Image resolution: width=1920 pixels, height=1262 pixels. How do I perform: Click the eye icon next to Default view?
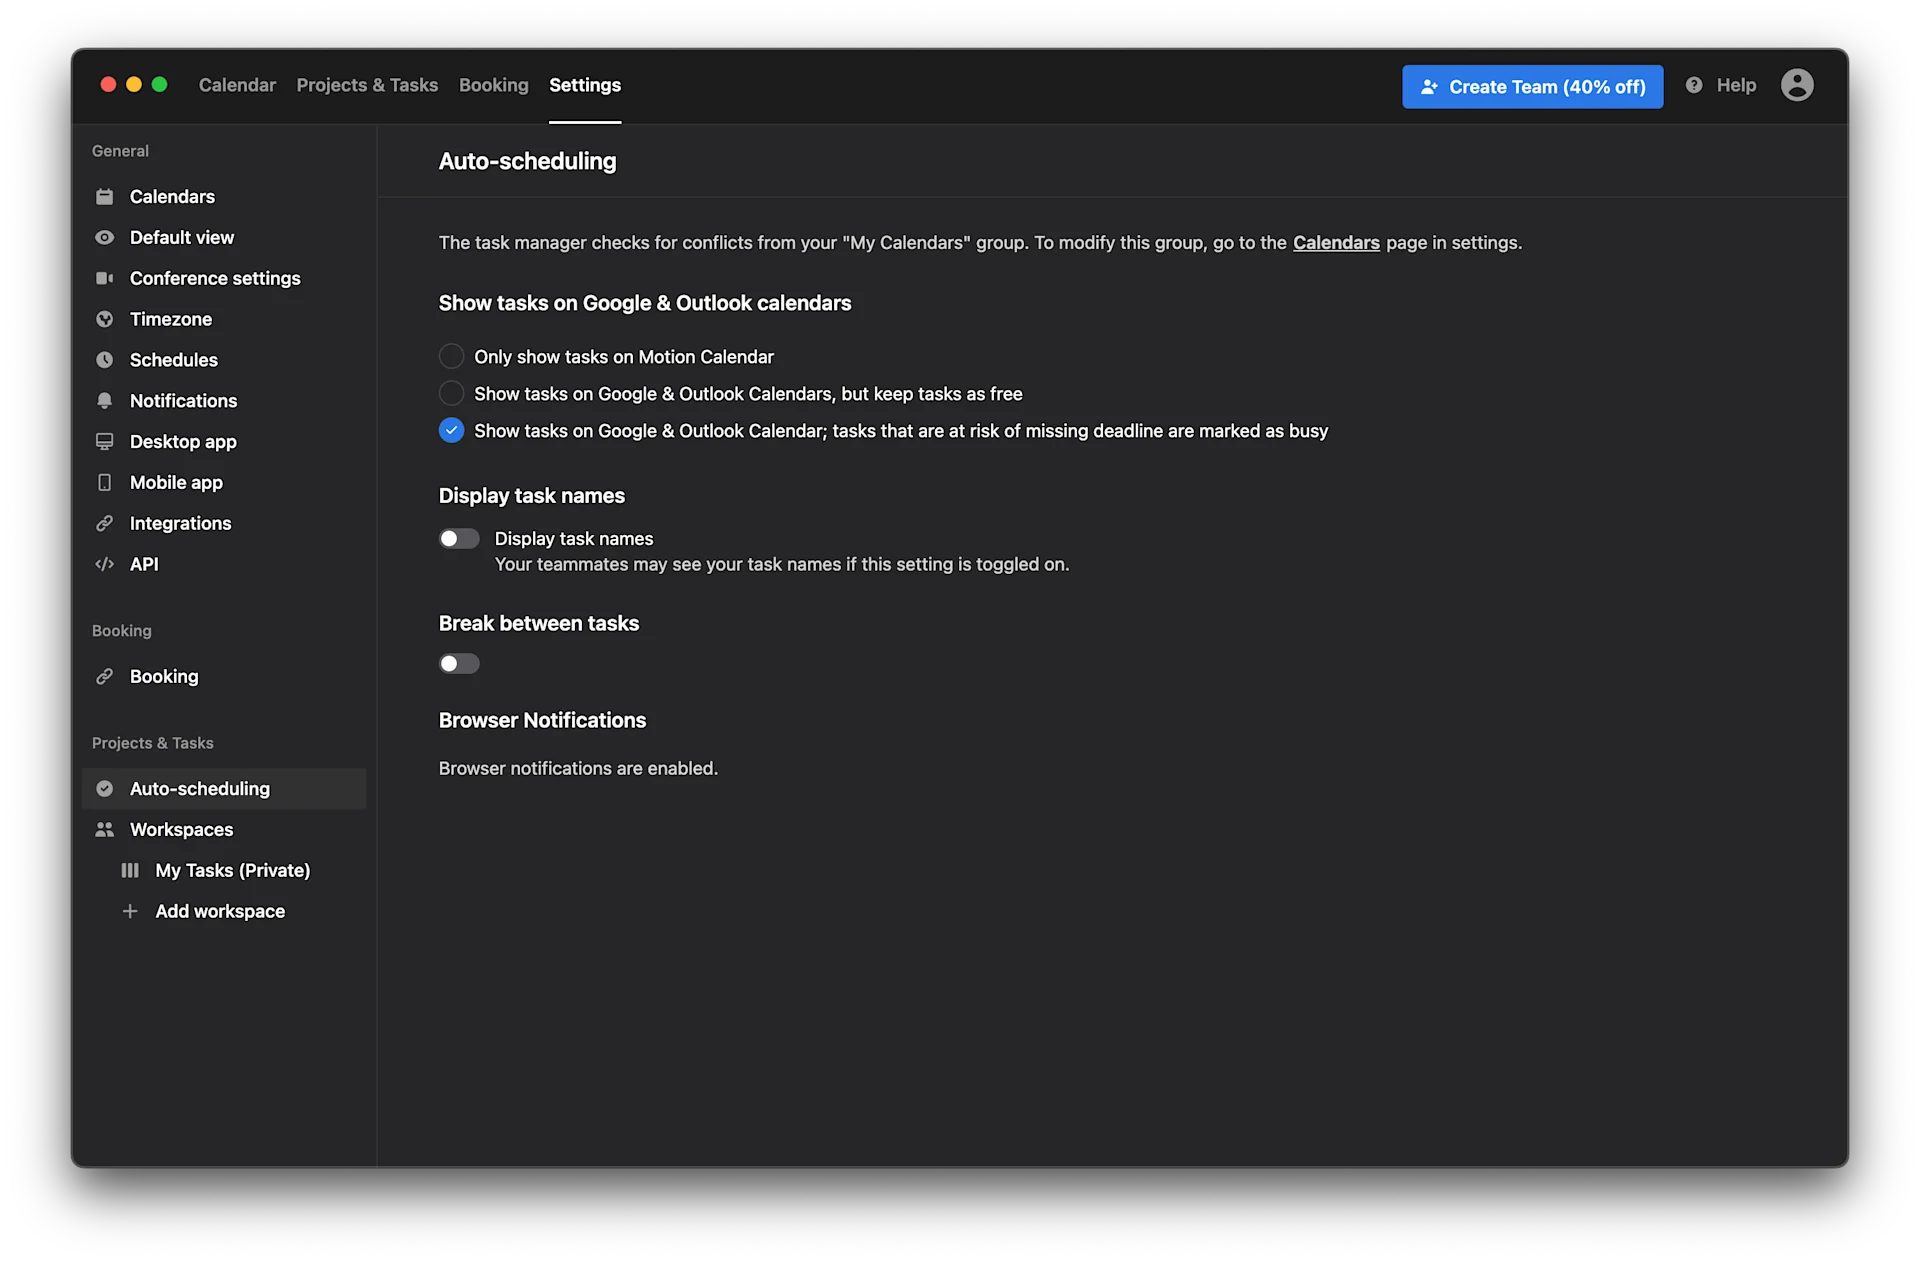(x=105, y=237)
